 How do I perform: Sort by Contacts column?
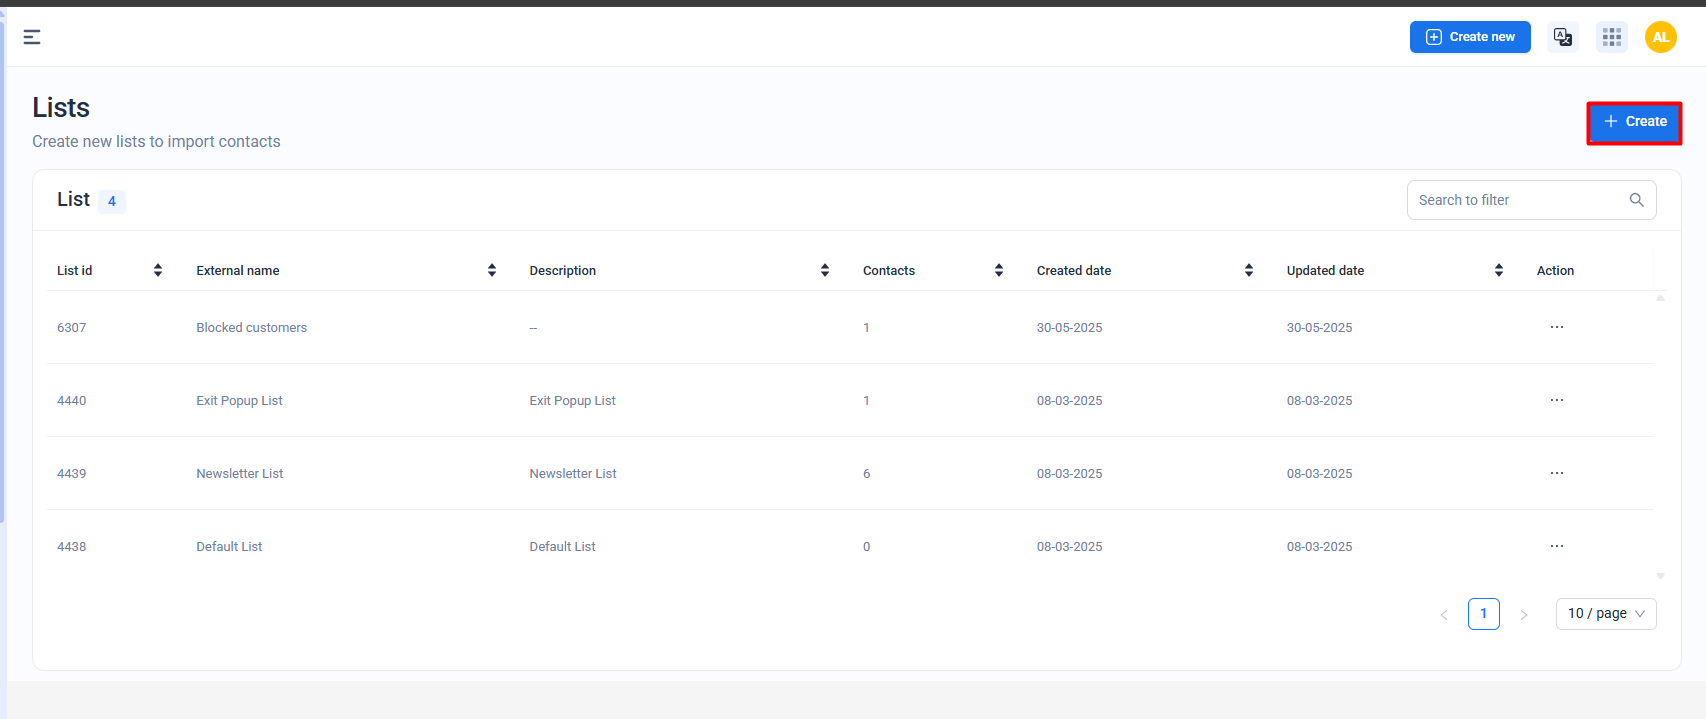point(998,270)
